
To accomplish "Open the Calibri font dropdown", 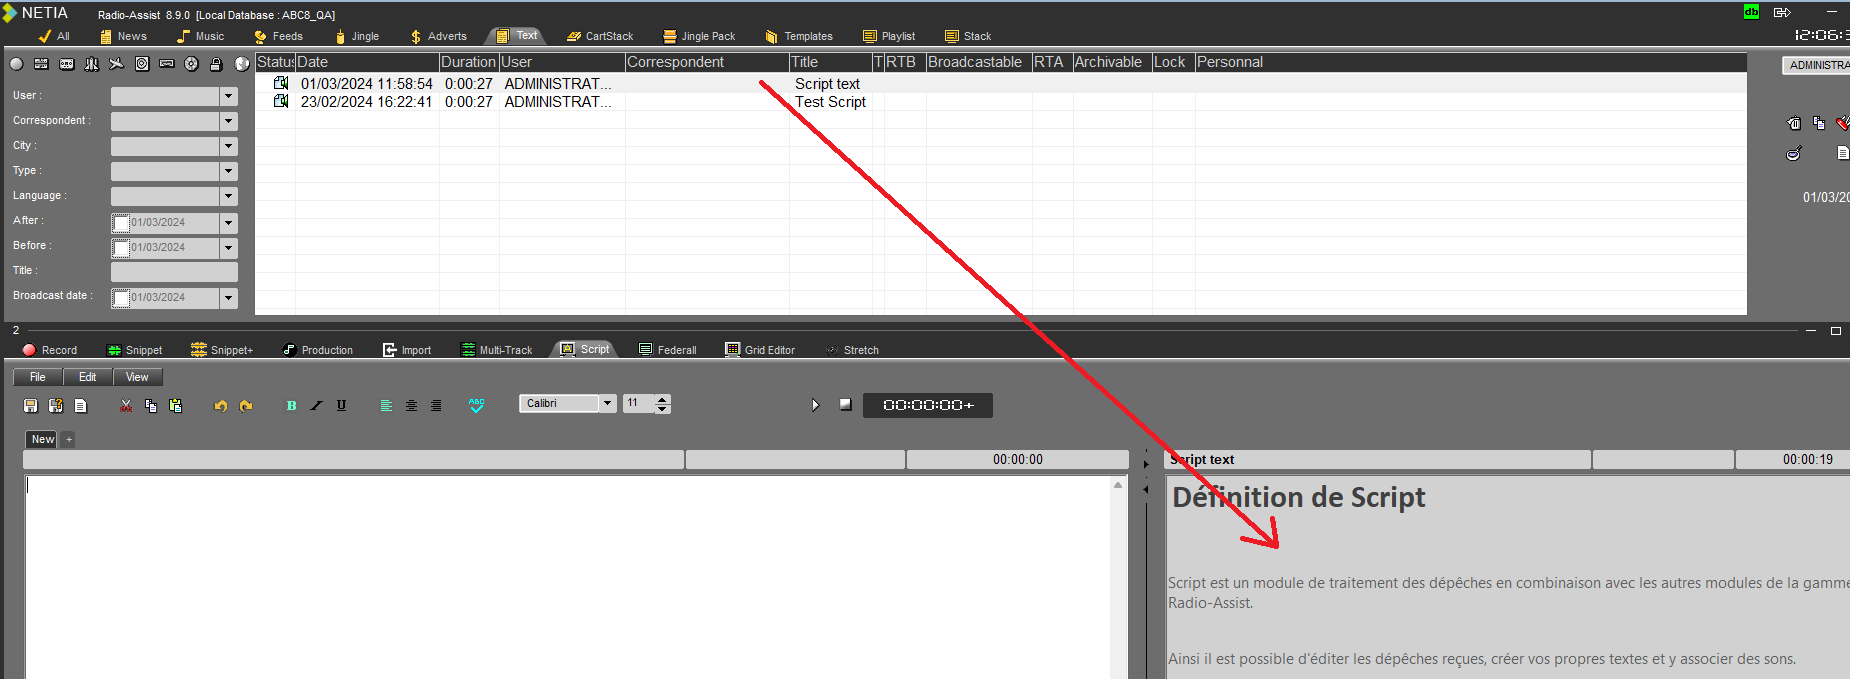I will point(607,403).
